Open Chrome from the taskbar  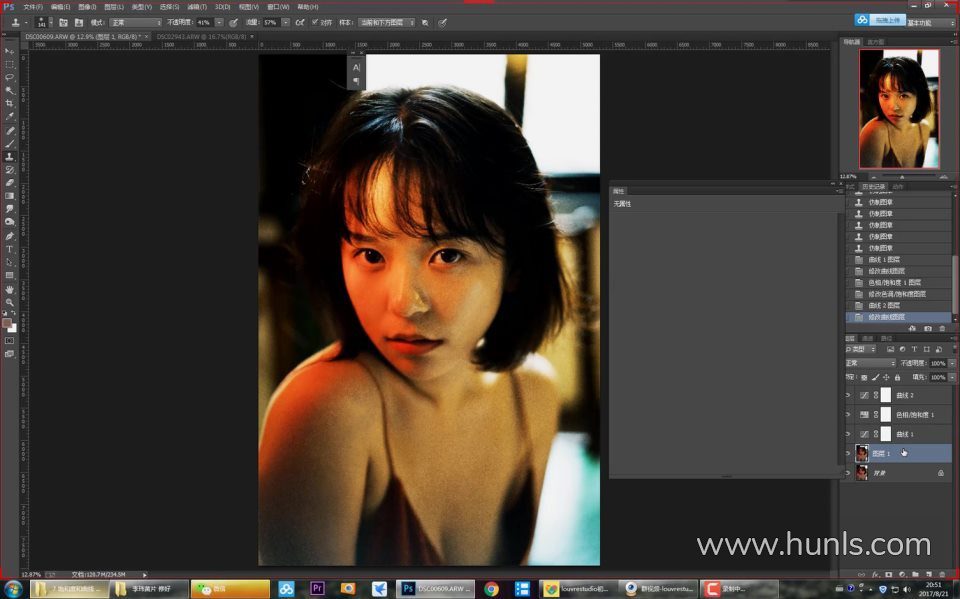[x=492, y=589]
